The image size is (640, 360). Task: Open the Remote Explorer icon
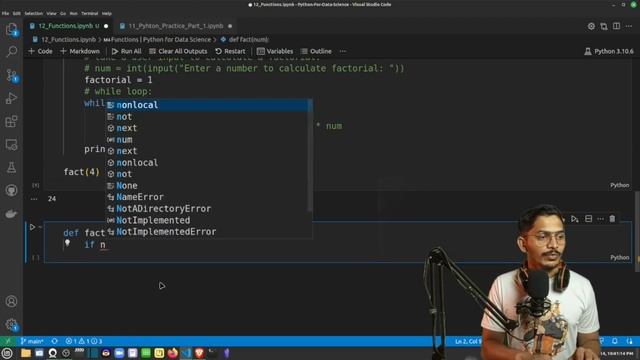pyautogui.click(x=11, y=144)
